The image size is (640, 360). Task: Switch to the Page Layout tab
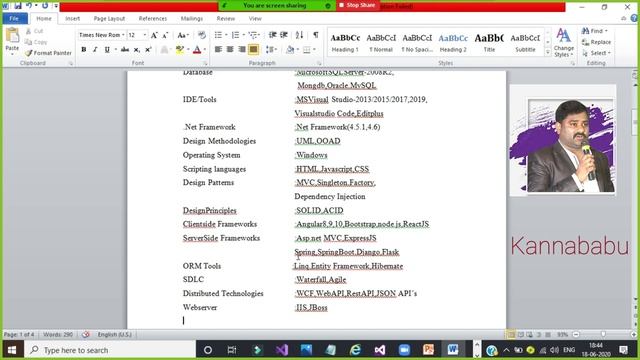click(109, 19)
